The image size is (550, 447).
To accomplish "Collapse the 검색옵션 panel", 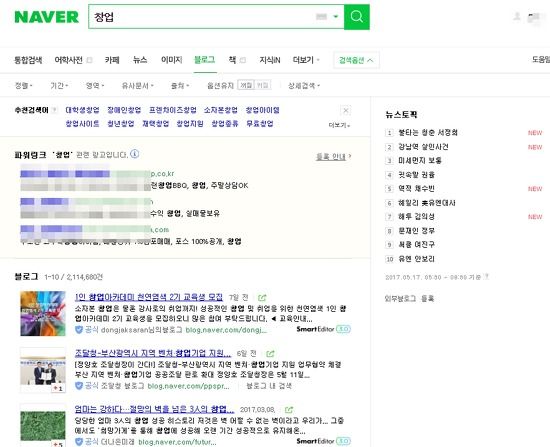I will (x=356, y=60).
